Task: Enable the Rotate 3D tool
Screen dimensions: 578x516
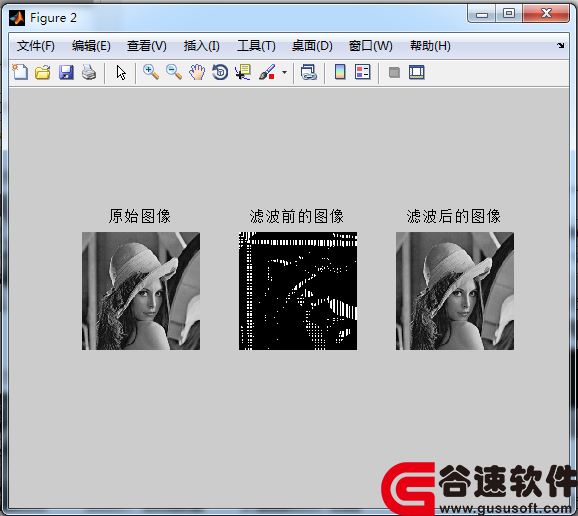Action: point(220,72)
